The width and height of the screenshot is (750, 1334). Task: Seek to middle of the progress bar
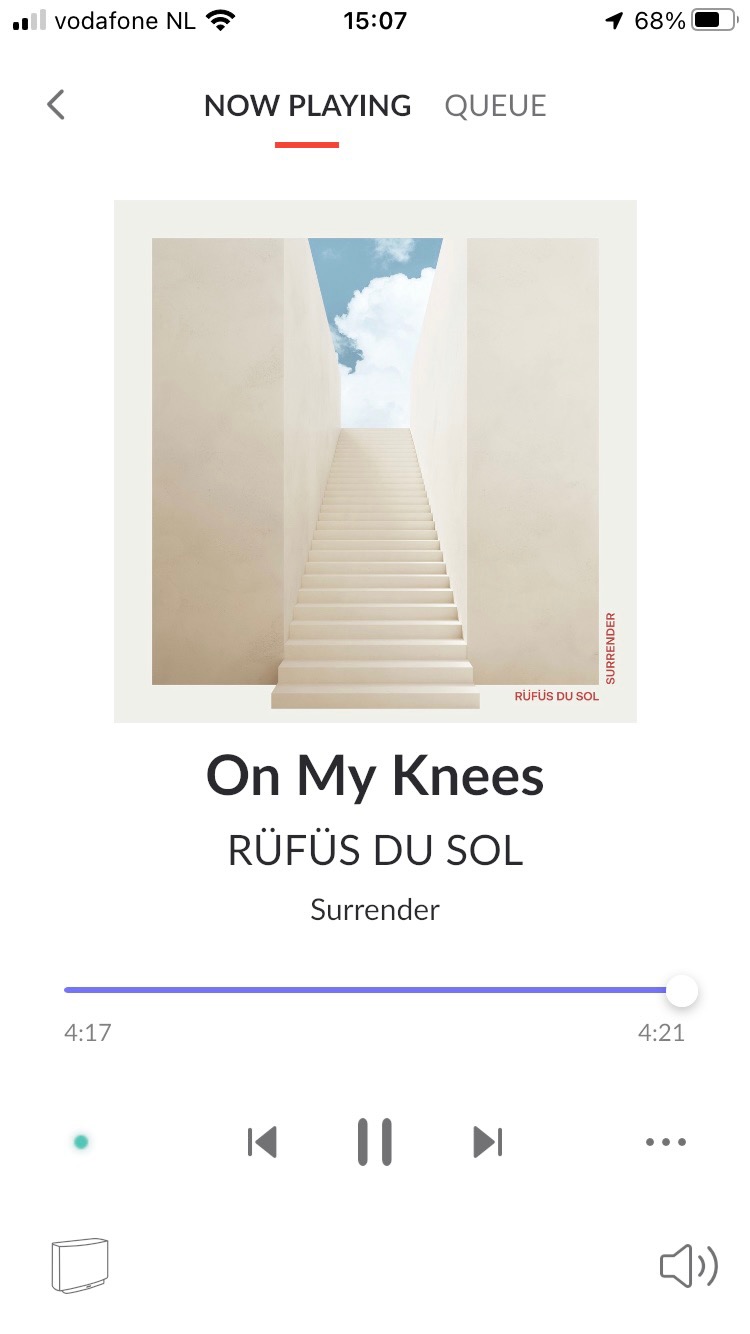pos(373,990)
